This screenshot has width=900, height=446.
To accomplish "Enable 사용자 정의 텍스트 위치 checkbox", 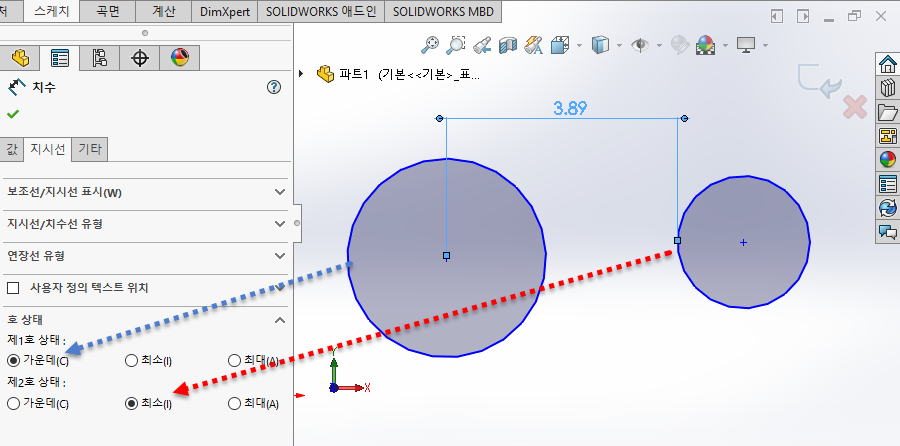I will click(14, 288).
